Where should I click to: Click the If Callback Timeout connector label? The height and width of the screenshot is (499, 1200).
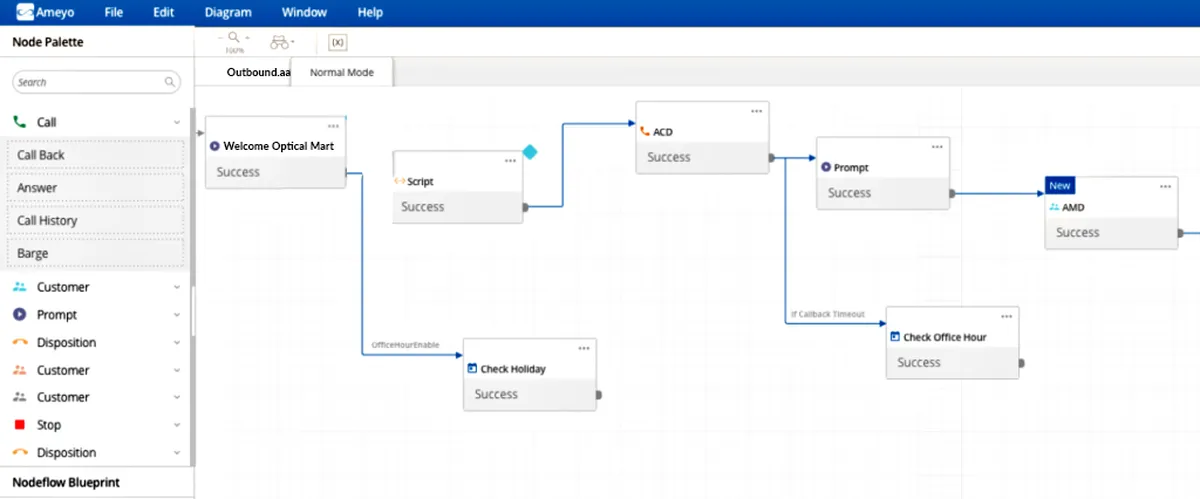[x=827, y=314]
